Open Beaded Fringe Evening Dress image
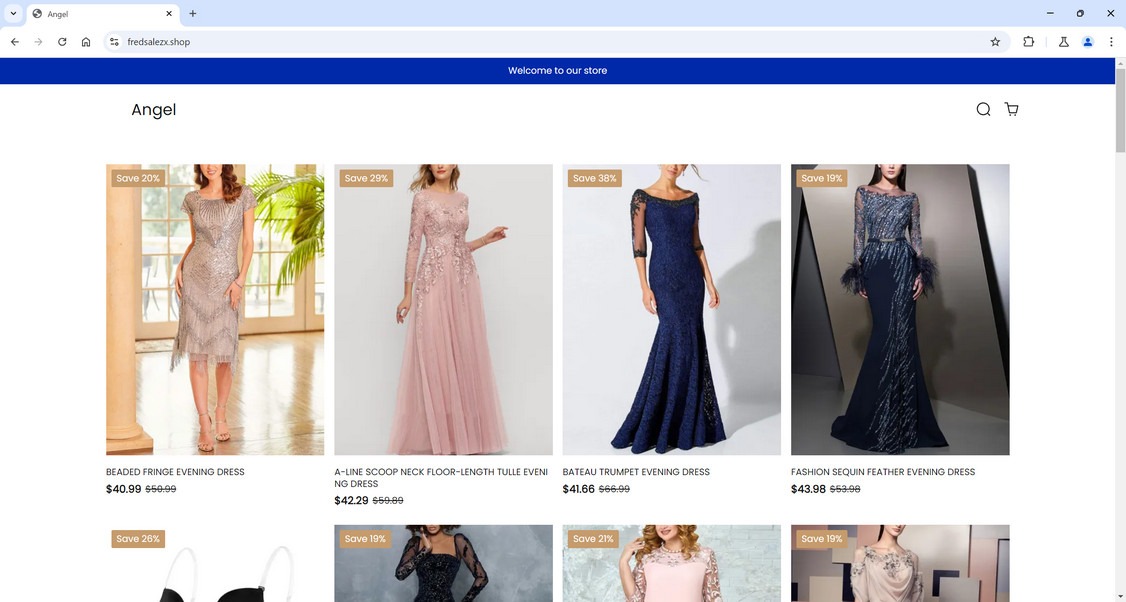Image resolution: width=1126 pixels, height=602 pixels. click(x=215, y=310)
